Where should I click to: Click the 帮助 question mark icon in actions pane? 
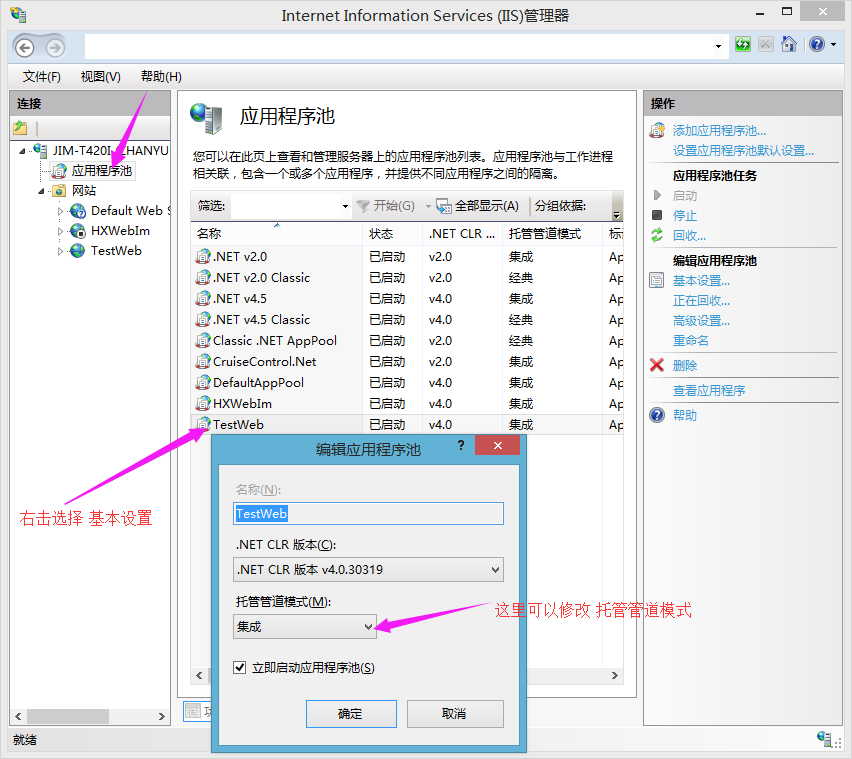tap(657, 415)
